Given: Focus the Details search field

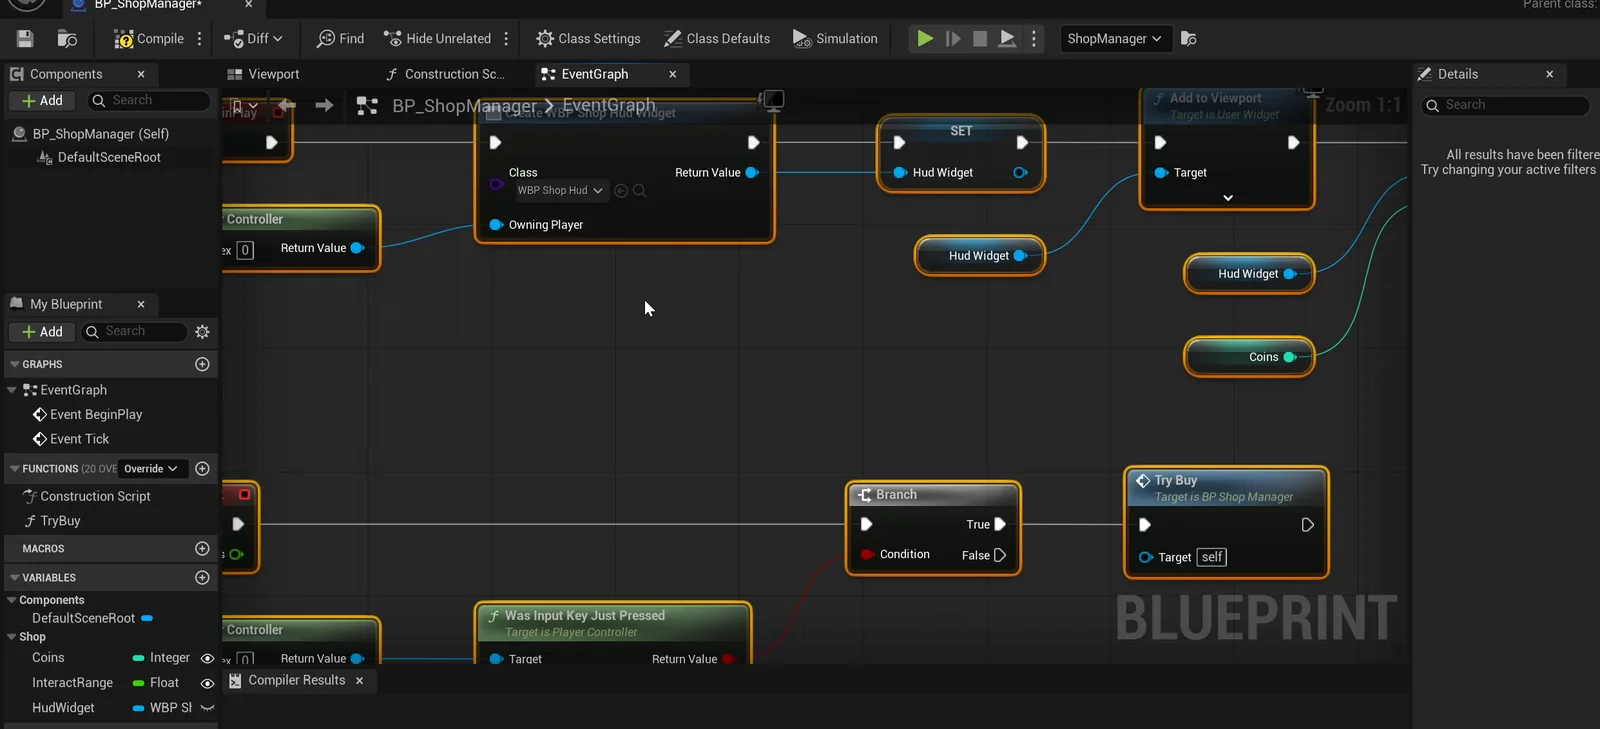Looking at the screenshot, I should point(1506,105).
